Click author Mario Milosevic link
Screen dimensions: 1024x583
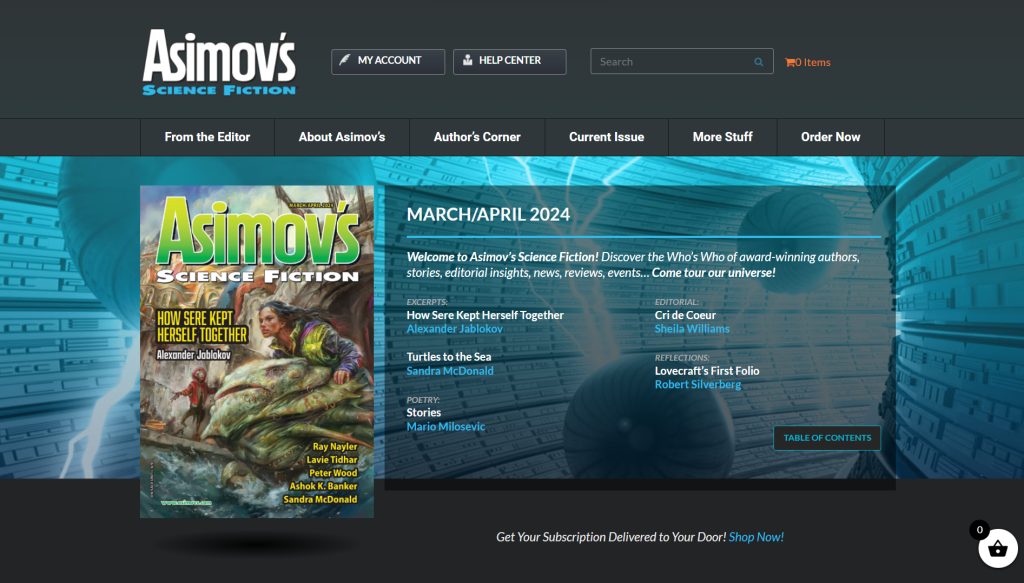point(446,427)
